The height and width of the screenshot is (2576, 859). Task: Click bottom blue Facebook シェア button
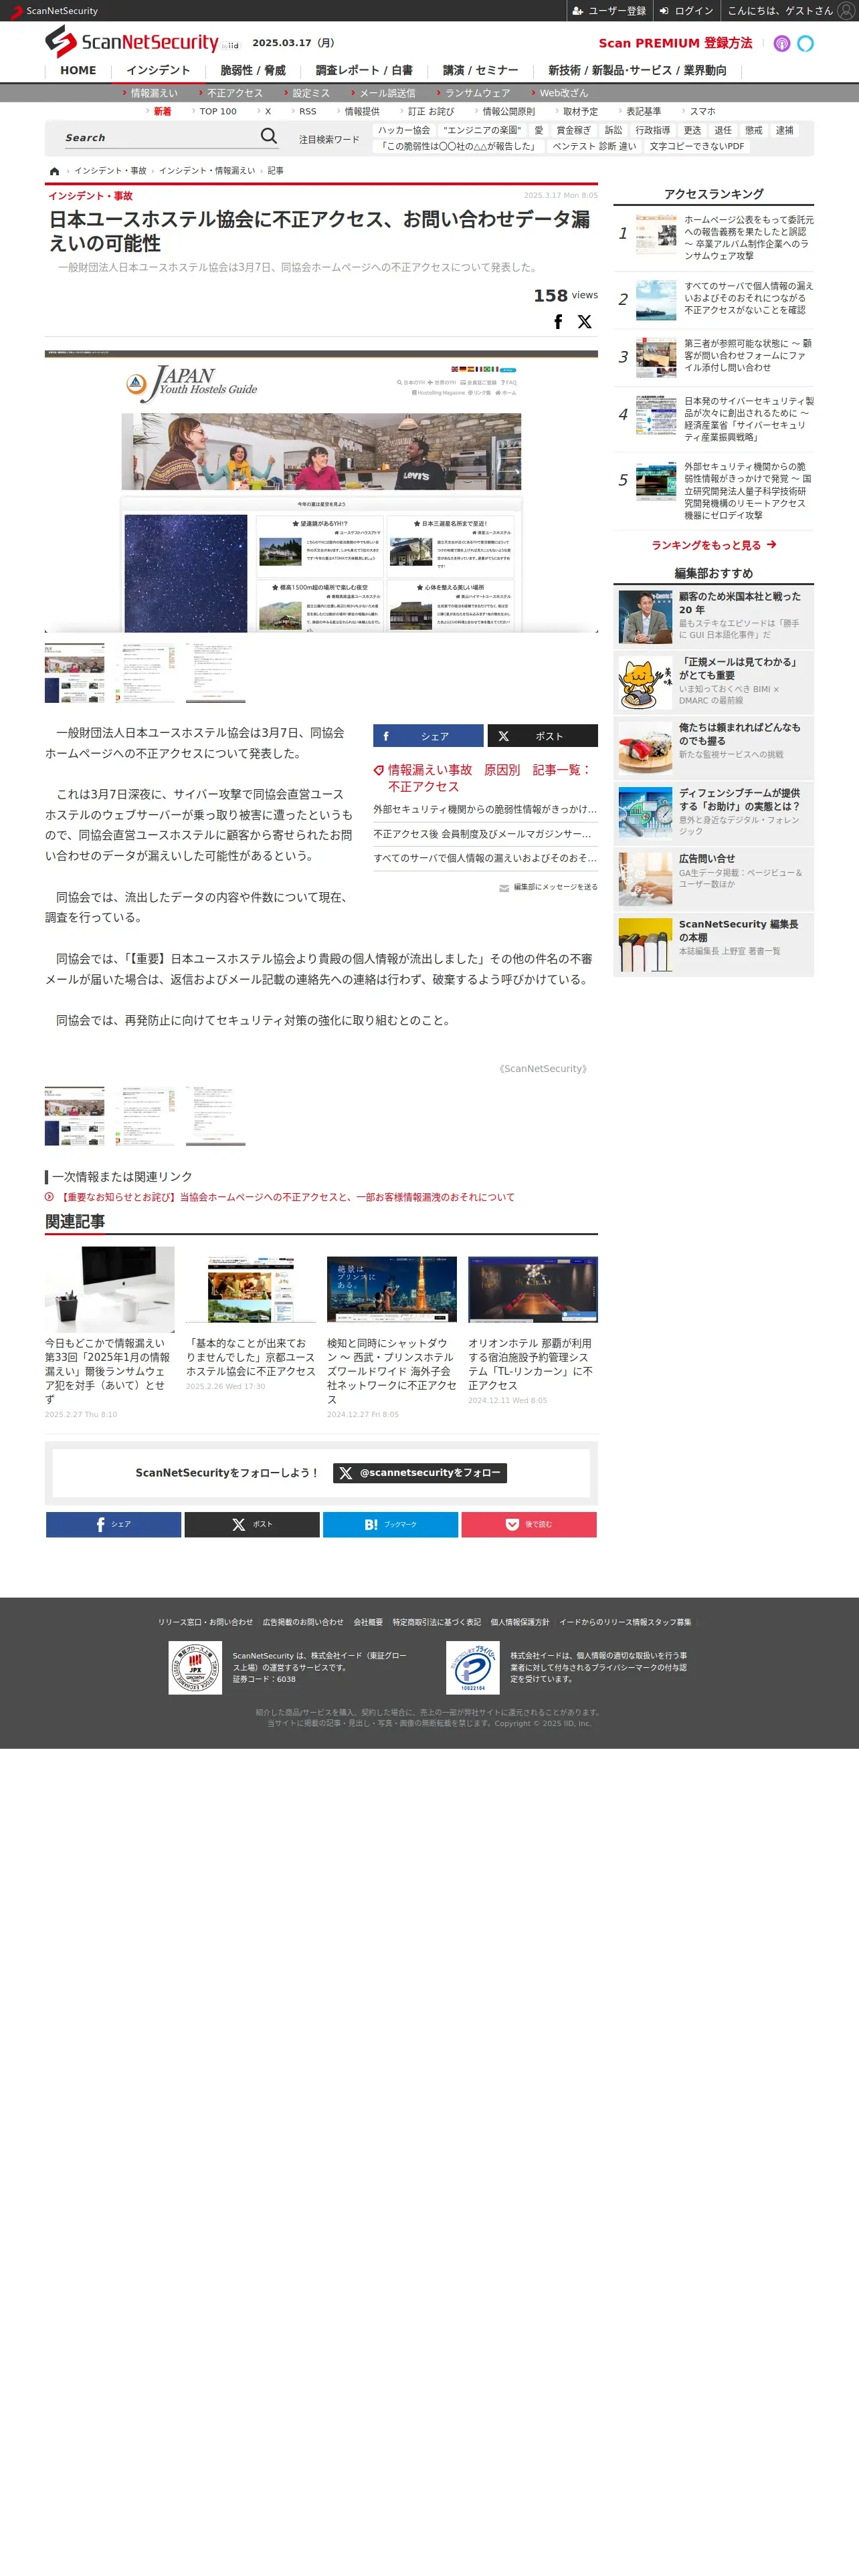(114, 1524)
